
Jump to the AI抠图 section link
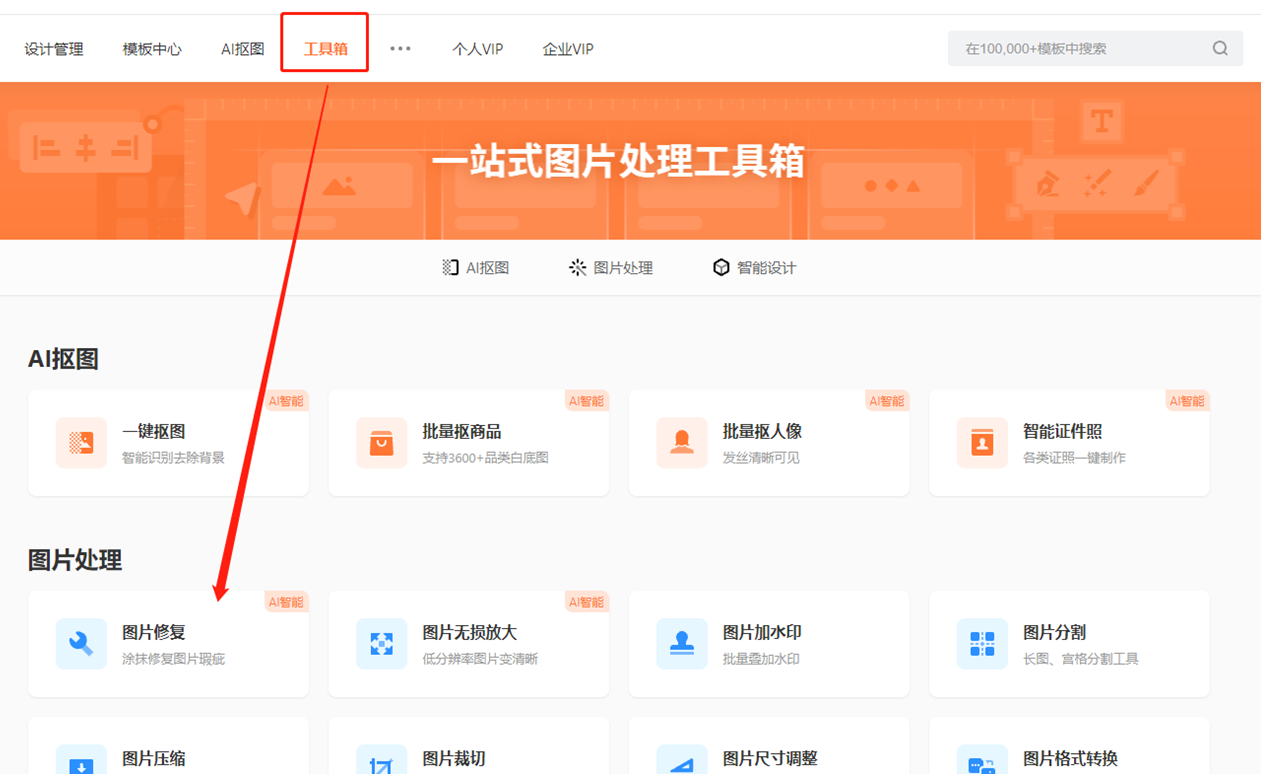476,267
